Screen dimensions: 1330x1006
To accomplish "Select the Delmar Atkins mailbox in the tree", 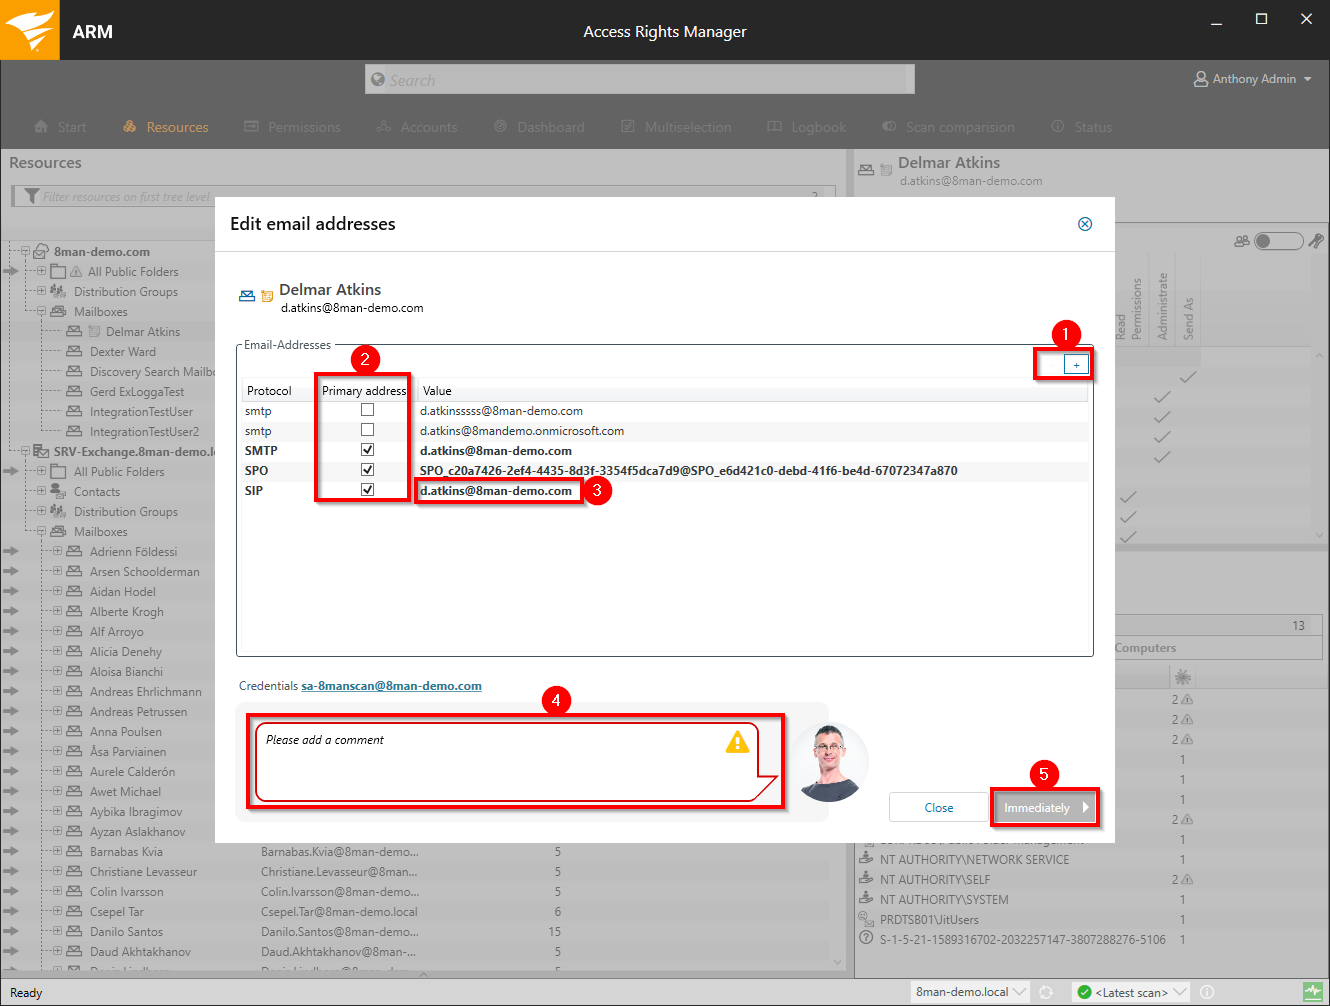I will [143, 331].
